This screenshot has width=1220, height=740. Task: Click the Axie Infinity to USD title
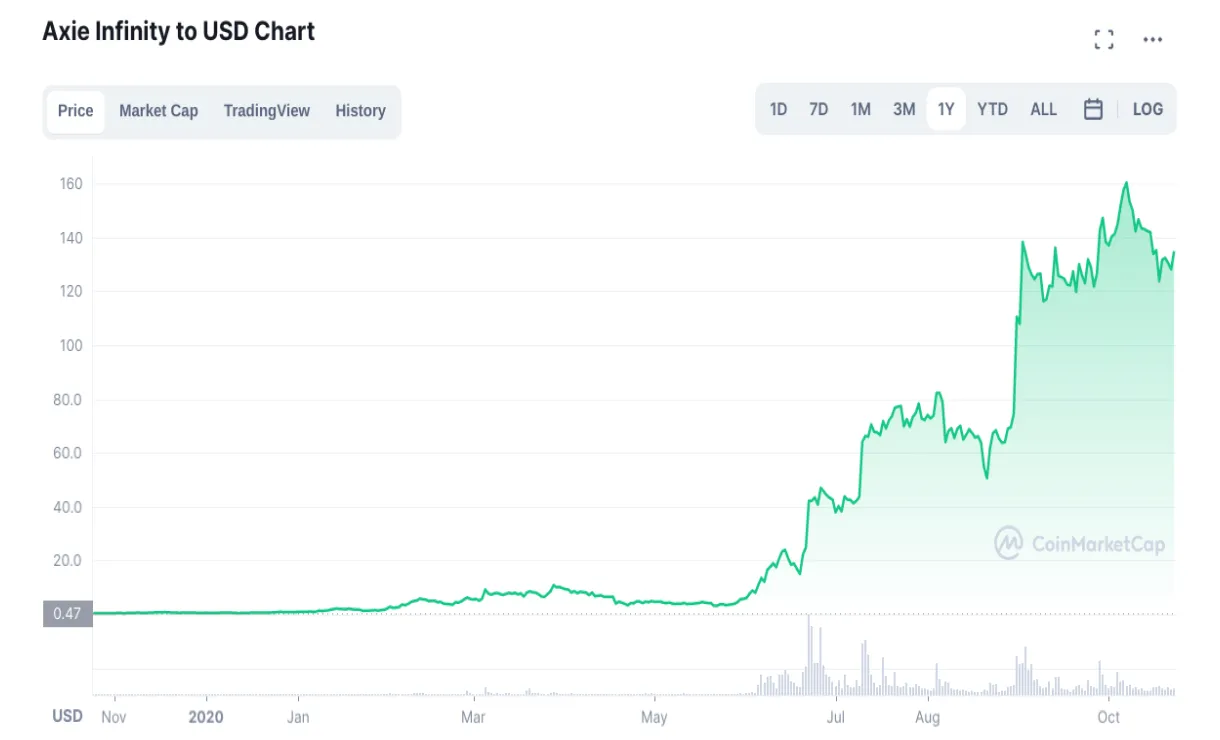178,31
